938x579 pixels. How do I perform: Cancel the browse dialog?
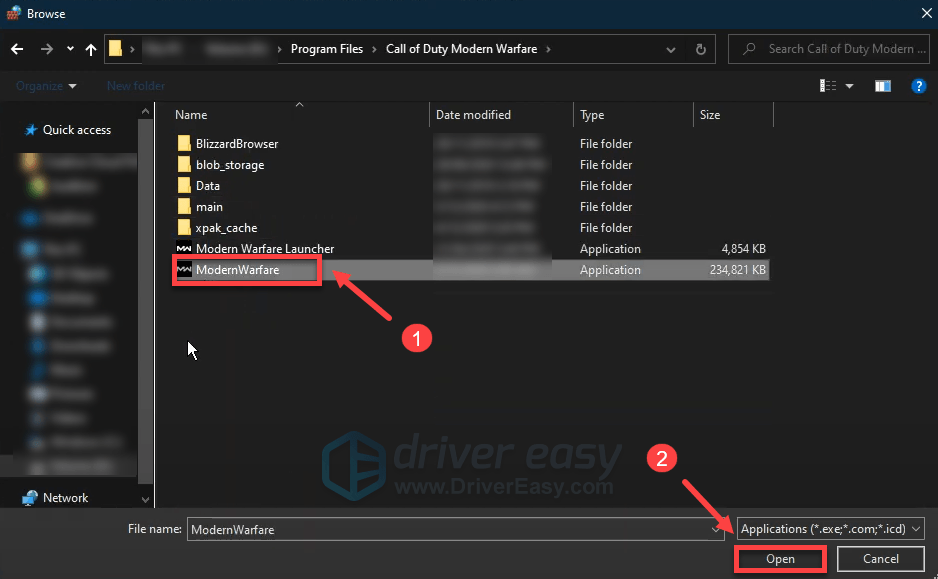tap(881, 559)
